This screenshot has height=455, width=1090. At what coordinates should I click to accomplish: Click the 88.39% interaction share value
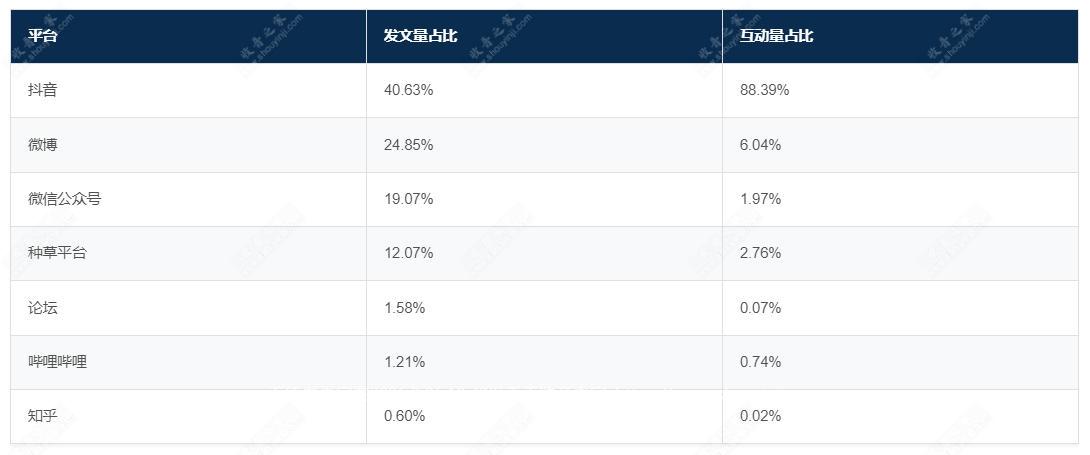pos(764,90)
